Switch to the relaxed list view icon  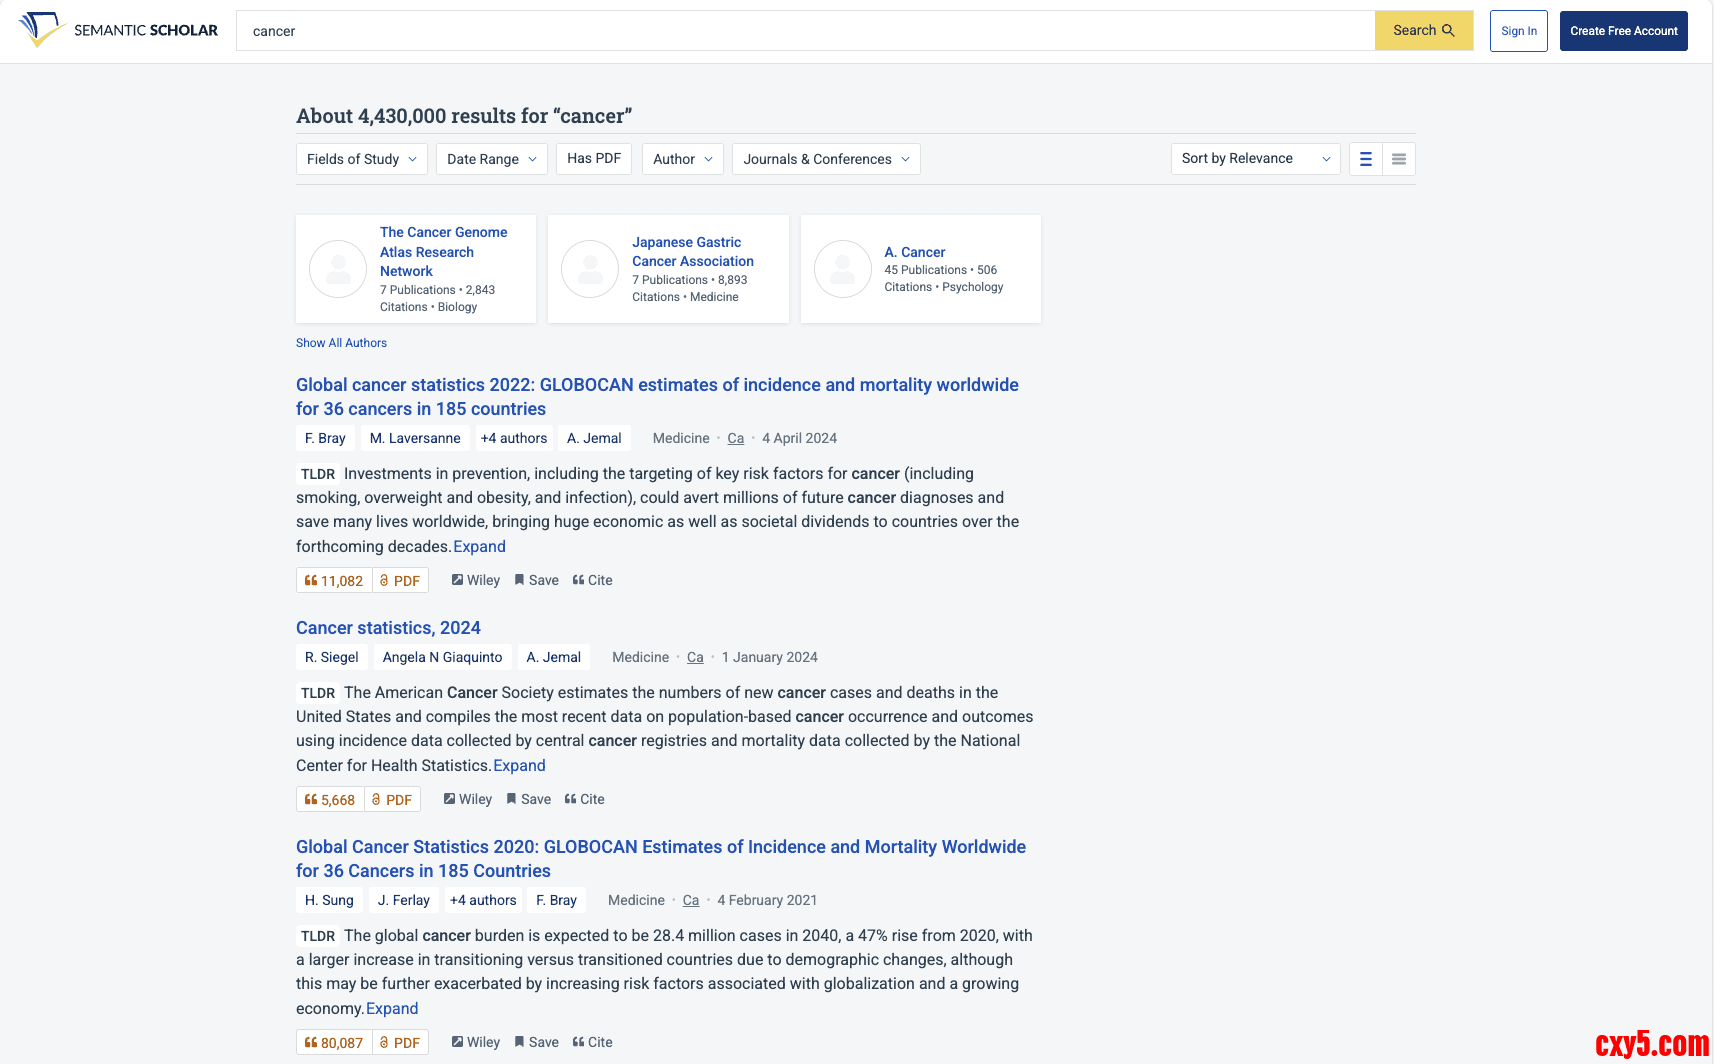click(1365, 159)
